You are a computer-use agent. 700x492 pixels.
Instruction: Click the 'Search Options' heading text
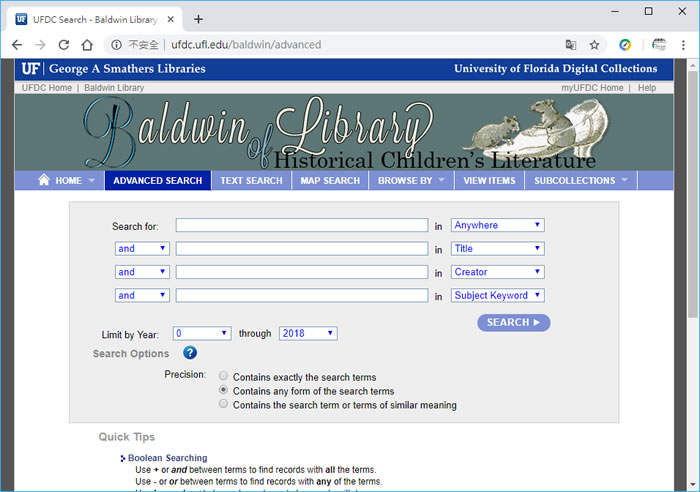tap(131, 354)
